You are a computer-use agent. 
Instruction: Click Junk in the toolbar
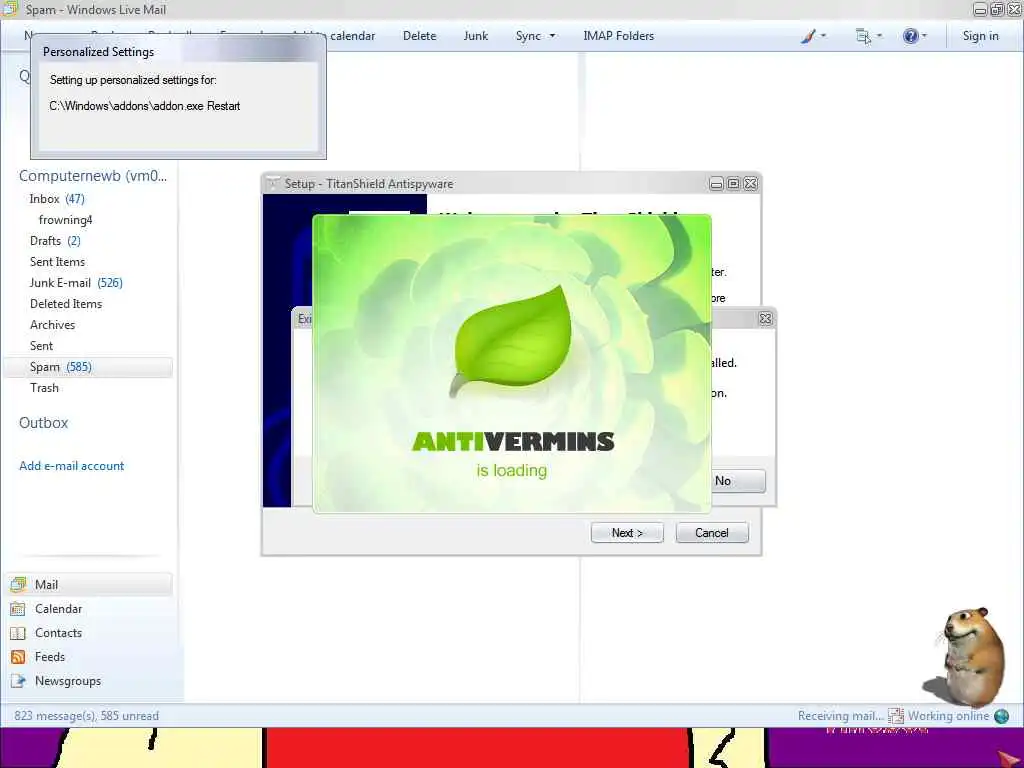(475, 36)
